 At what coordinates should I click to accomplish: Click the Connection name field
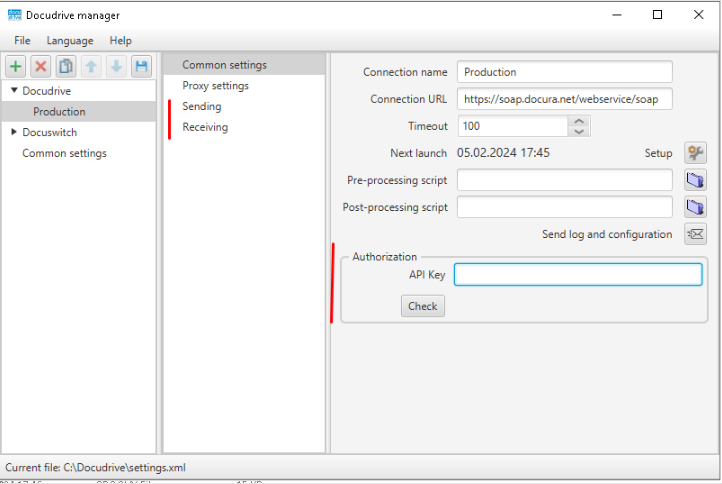pos(565,72)
